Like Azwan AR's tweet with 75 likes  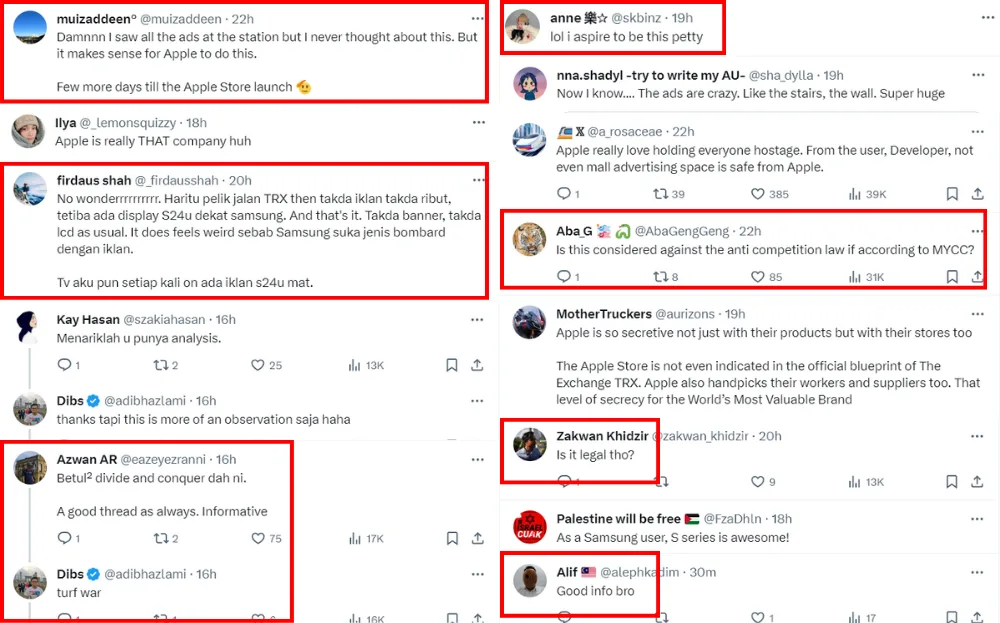pyautogui.click(x=258, y=538)
